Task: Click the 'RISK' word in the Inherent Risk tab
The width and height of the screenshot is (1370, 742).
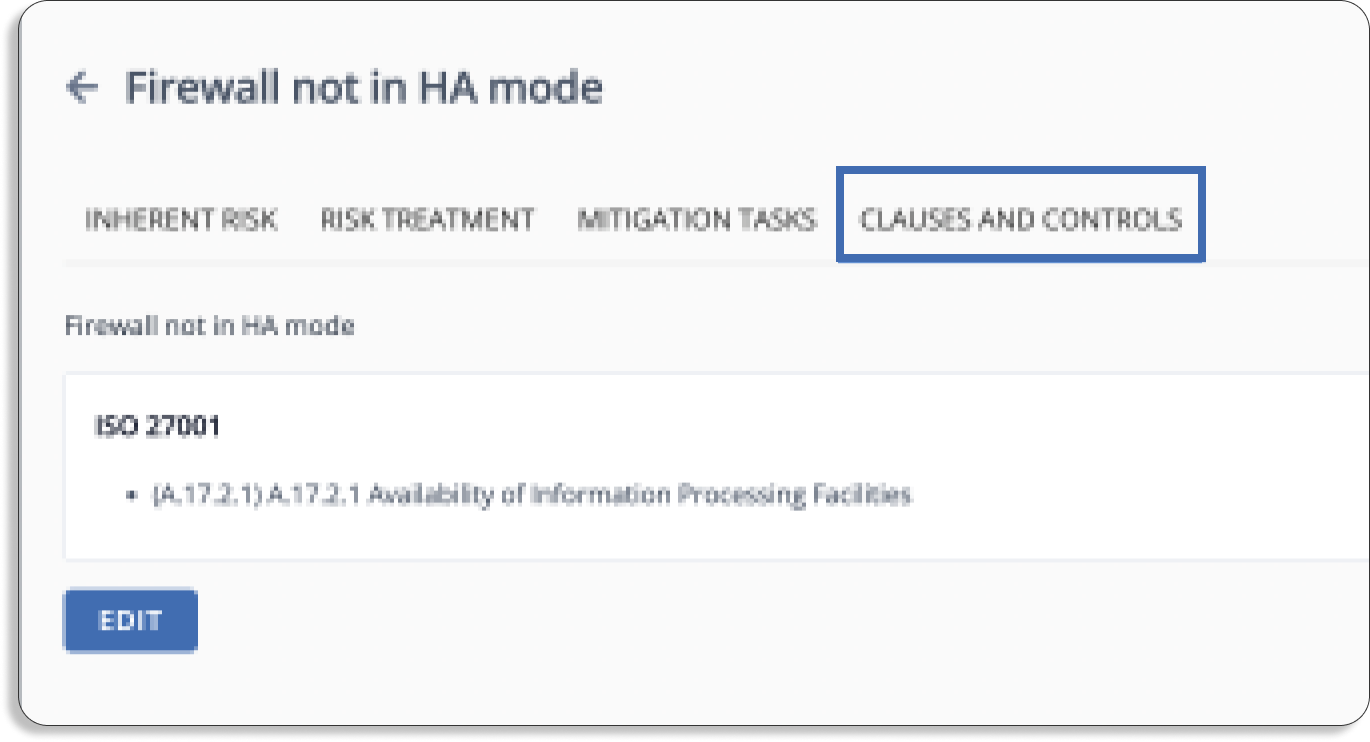Action: [250, 219]
